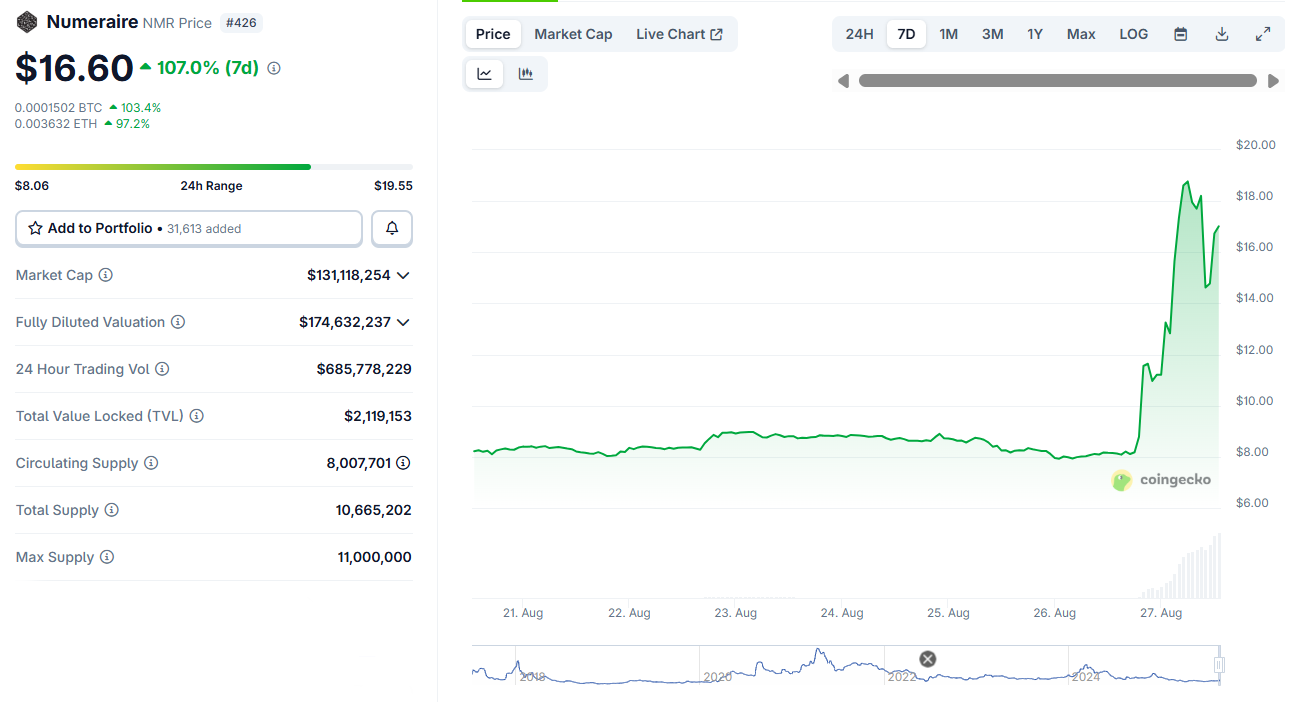Open the calendar date range picker
Screen dimensions: 1315x702
click(x=1181, y=34)
